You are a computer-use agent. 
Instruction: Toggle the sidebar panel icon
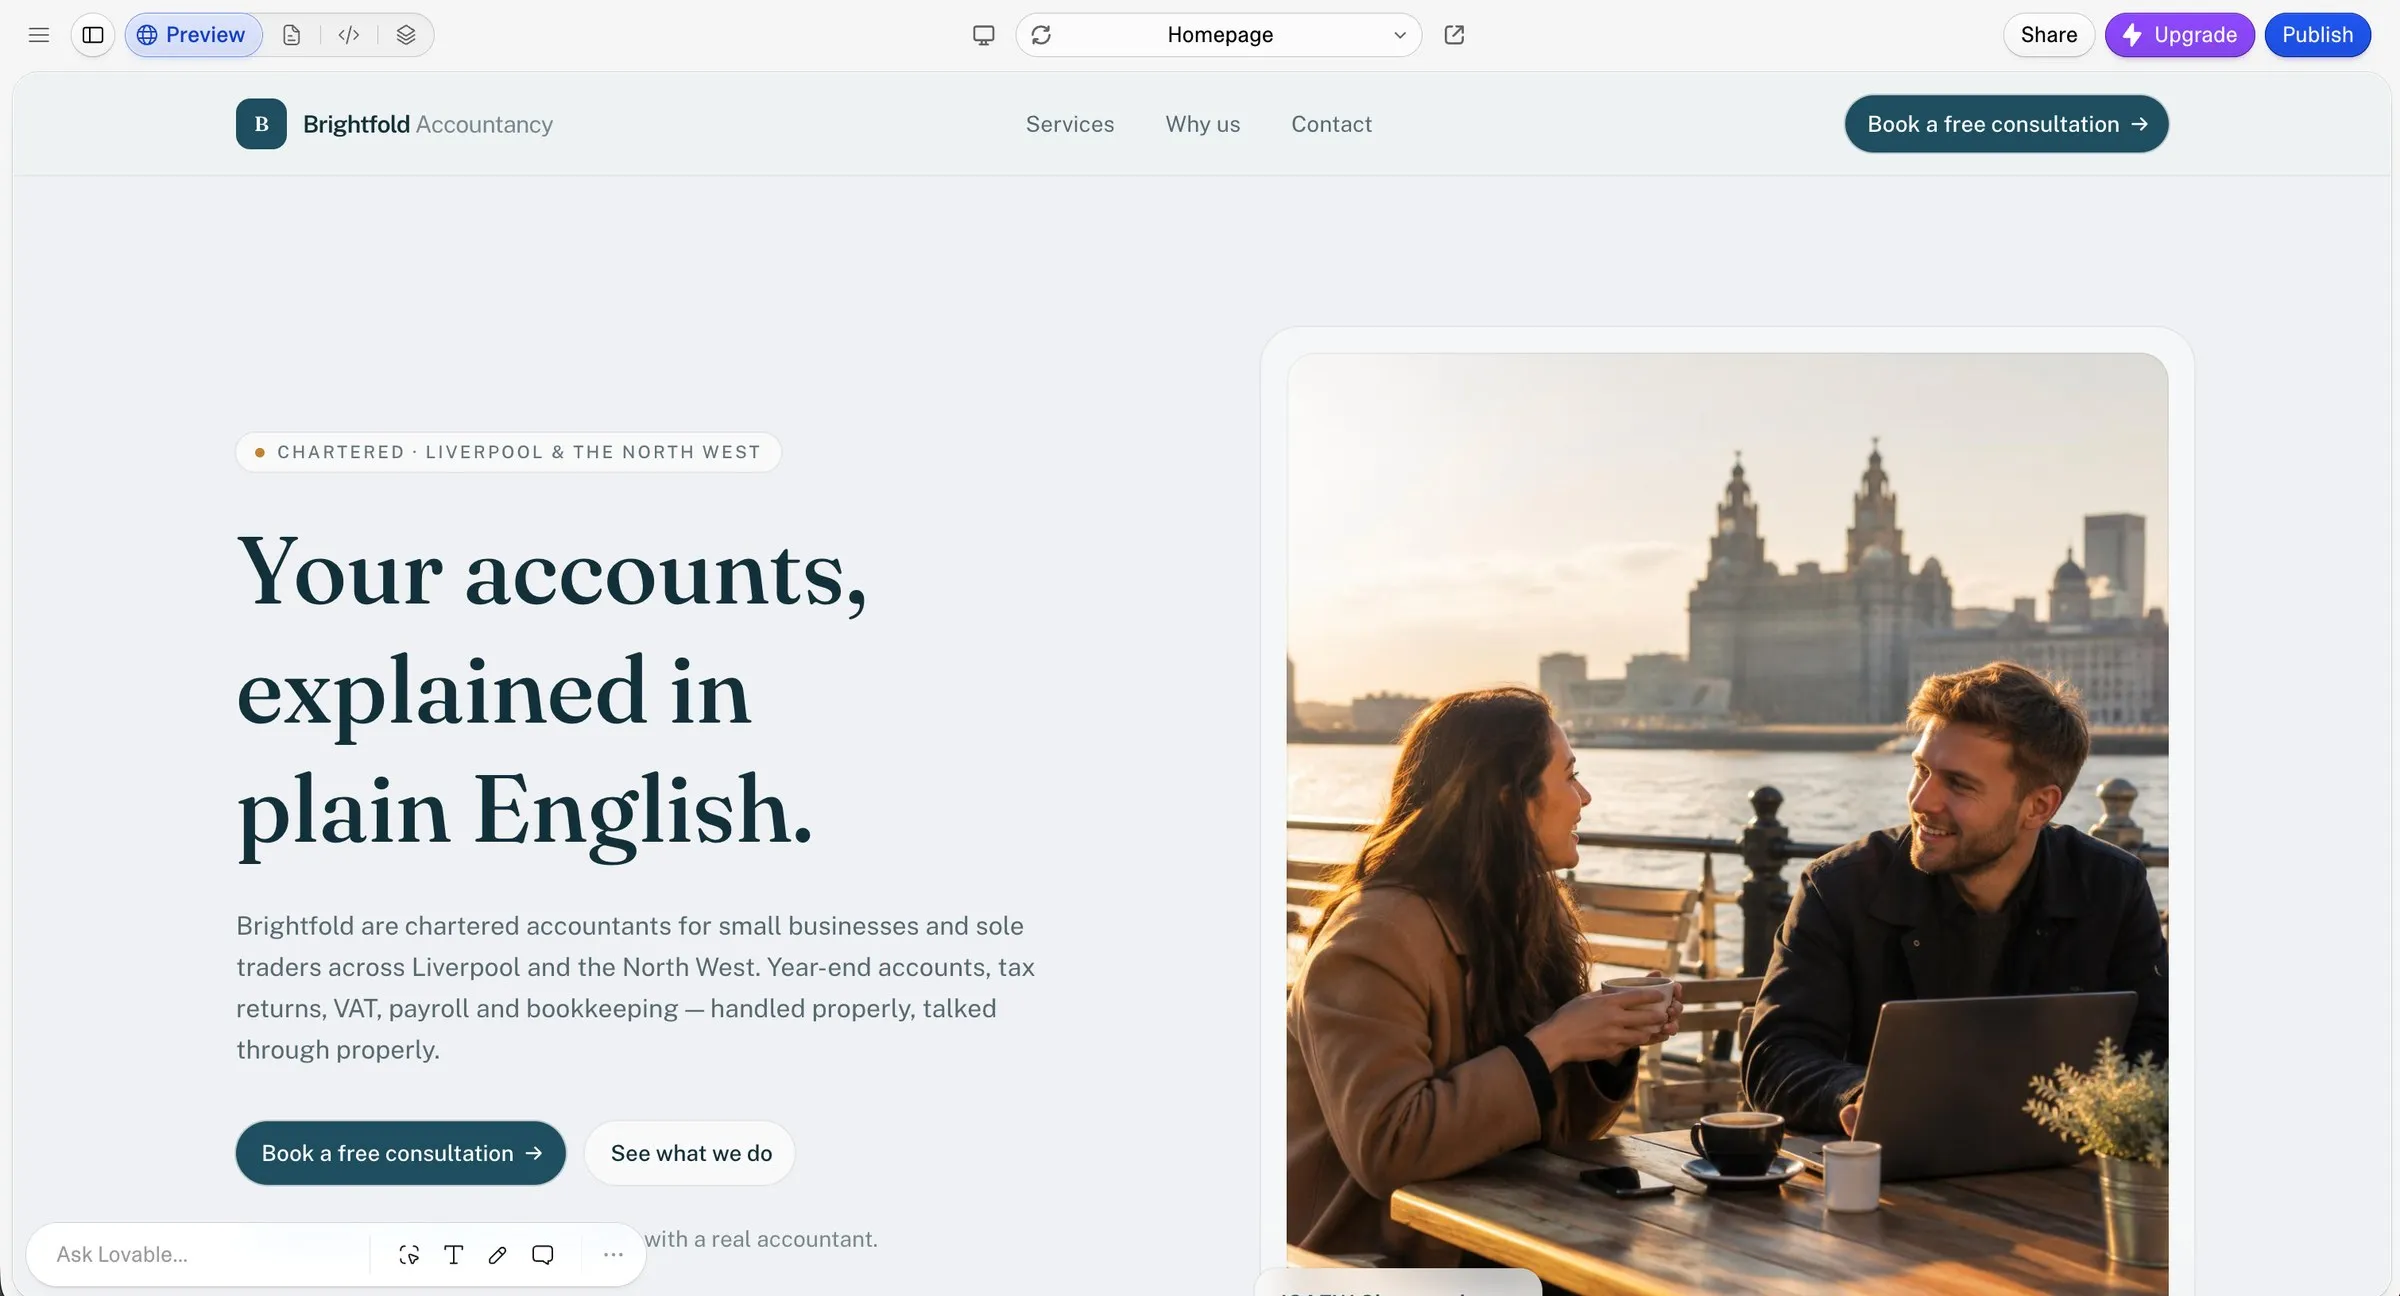(x=93, y=35)
